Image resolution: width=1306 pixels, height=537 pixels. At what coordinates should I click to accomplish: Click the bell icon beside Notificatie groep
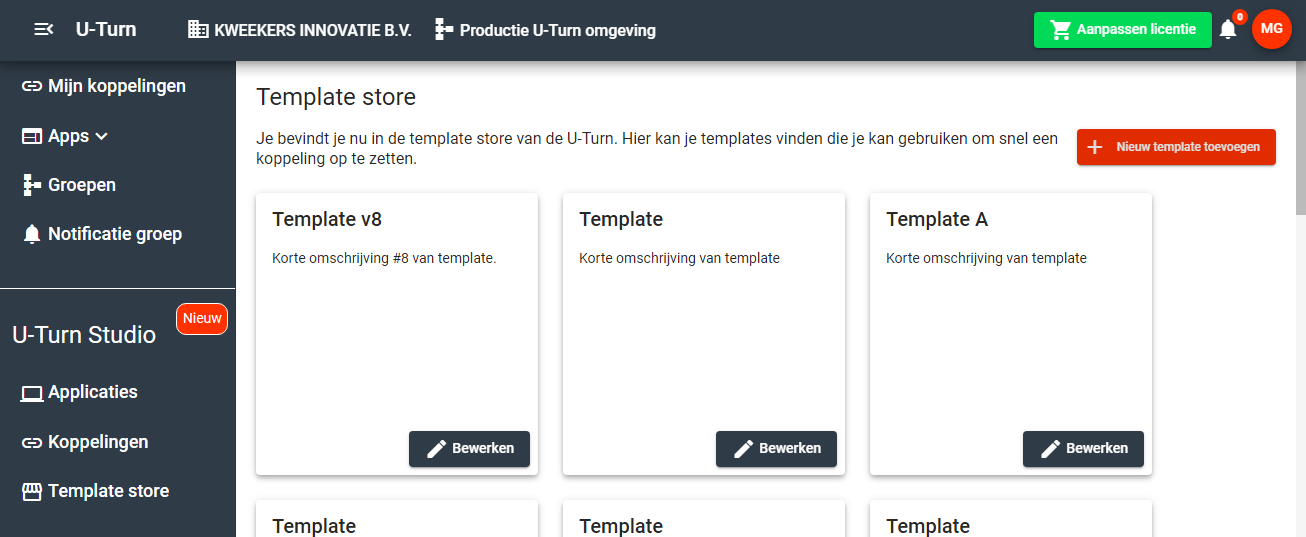click(32, 234)
